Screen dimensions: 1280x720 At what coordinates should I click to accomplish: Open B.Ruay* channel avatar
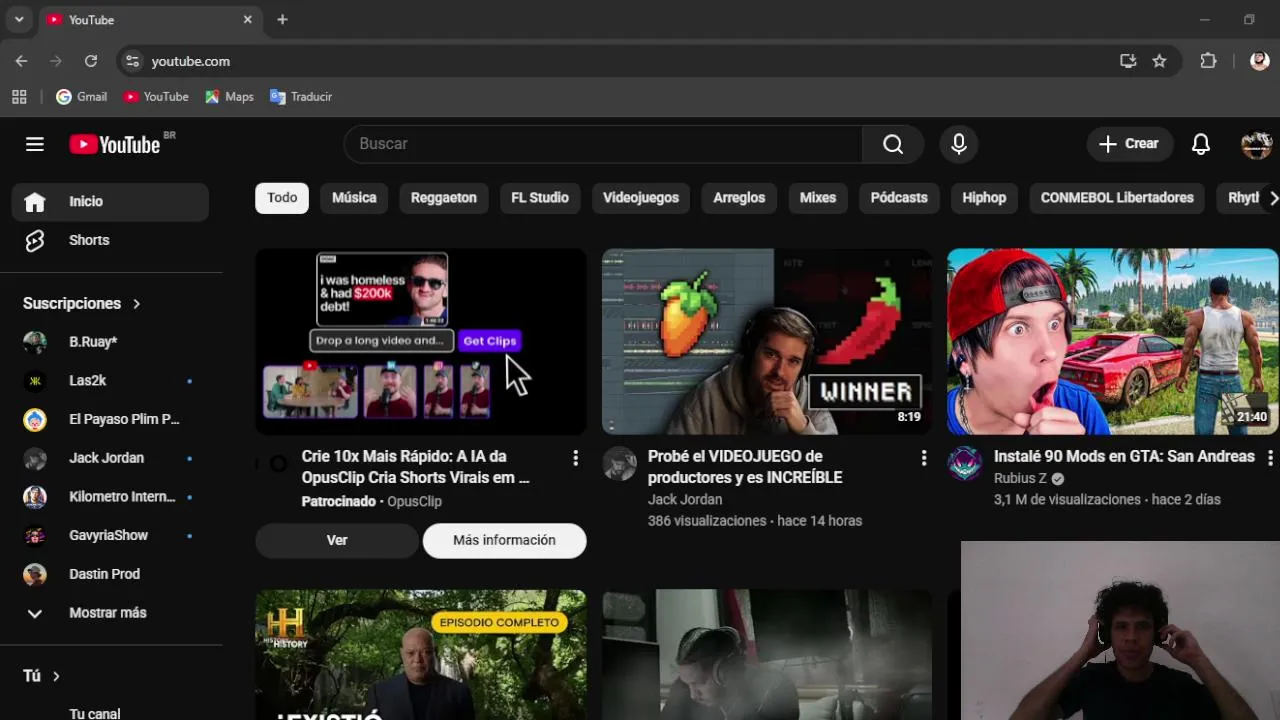tap(35, 342)
